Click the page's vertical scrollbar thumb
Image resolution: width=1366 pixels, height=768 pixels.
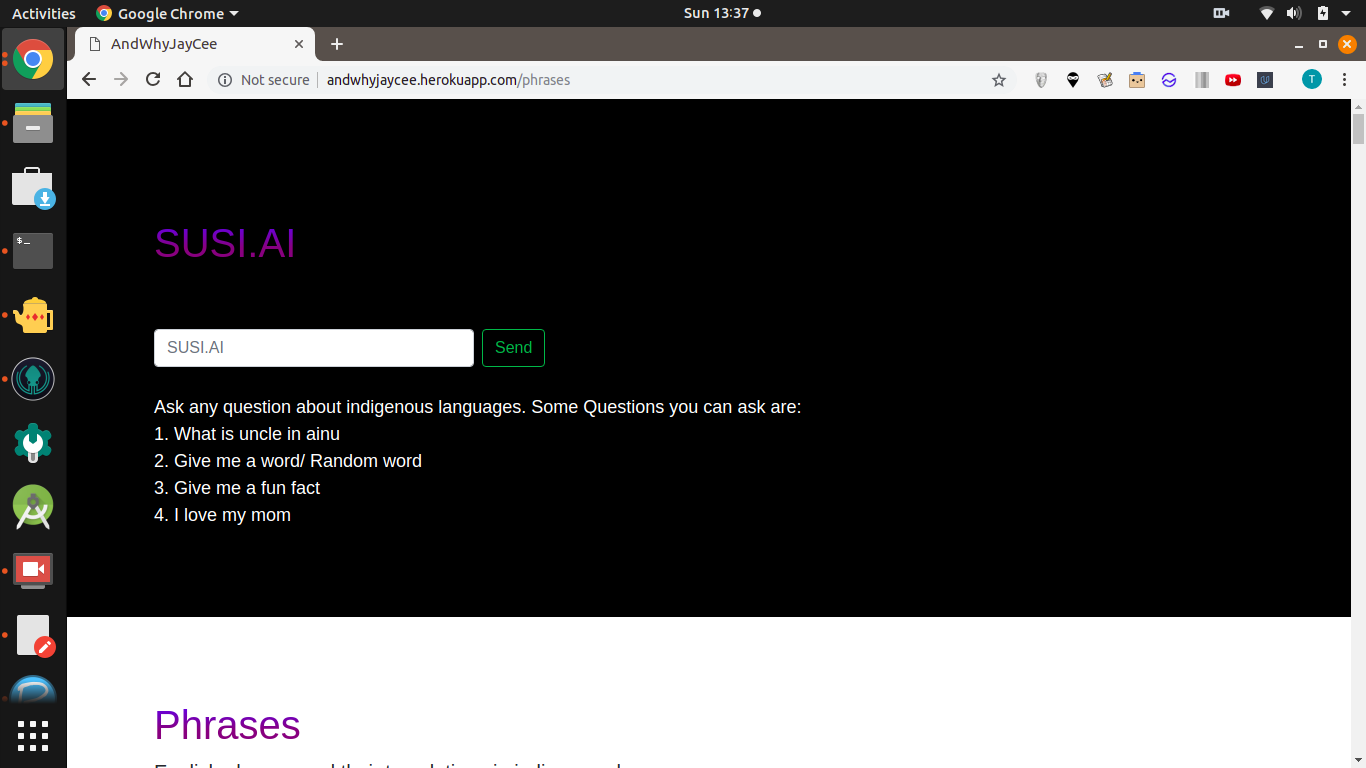(1358, 129)
